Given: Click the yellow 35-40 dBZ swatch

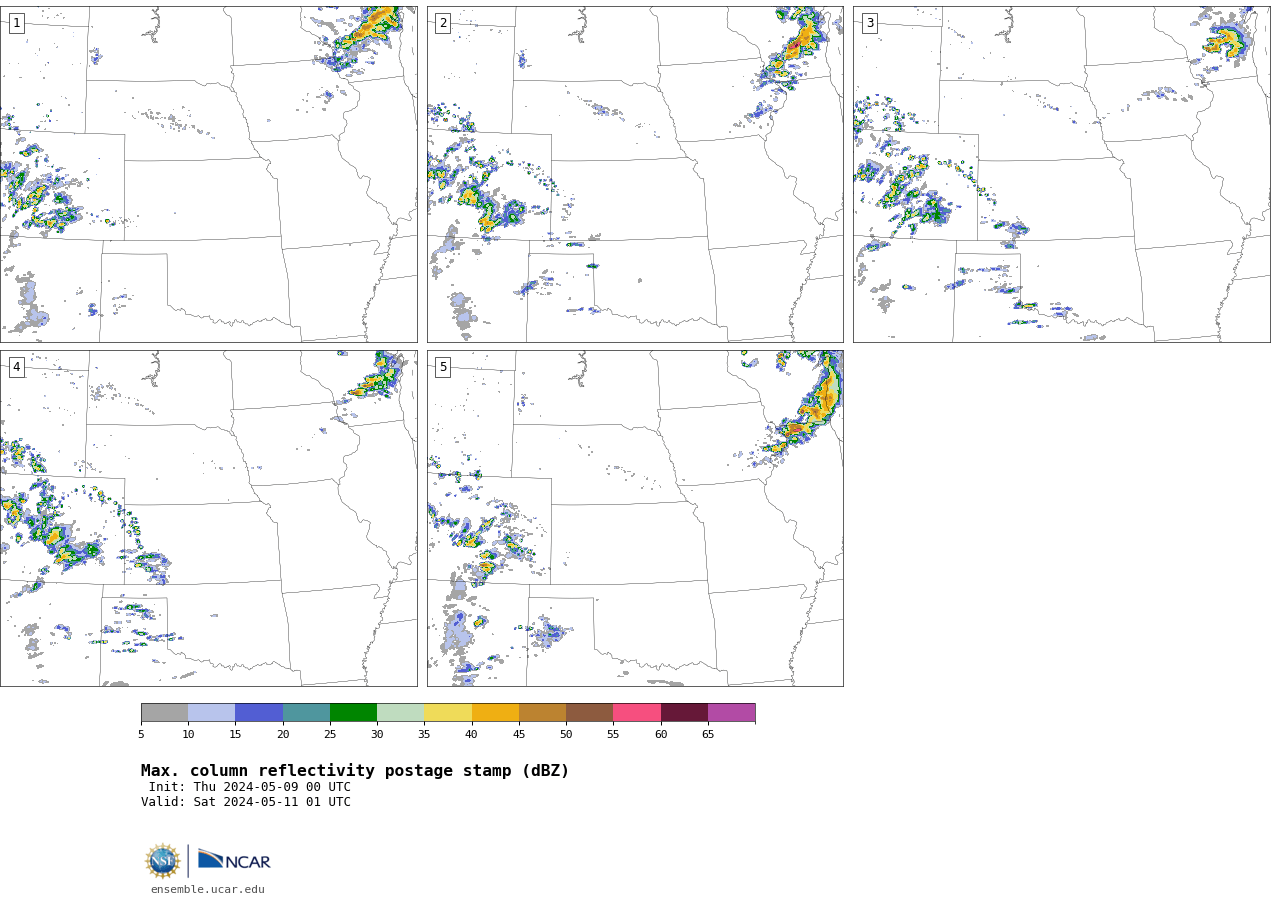Looking at the screenshot, I should tap(448, 712).
